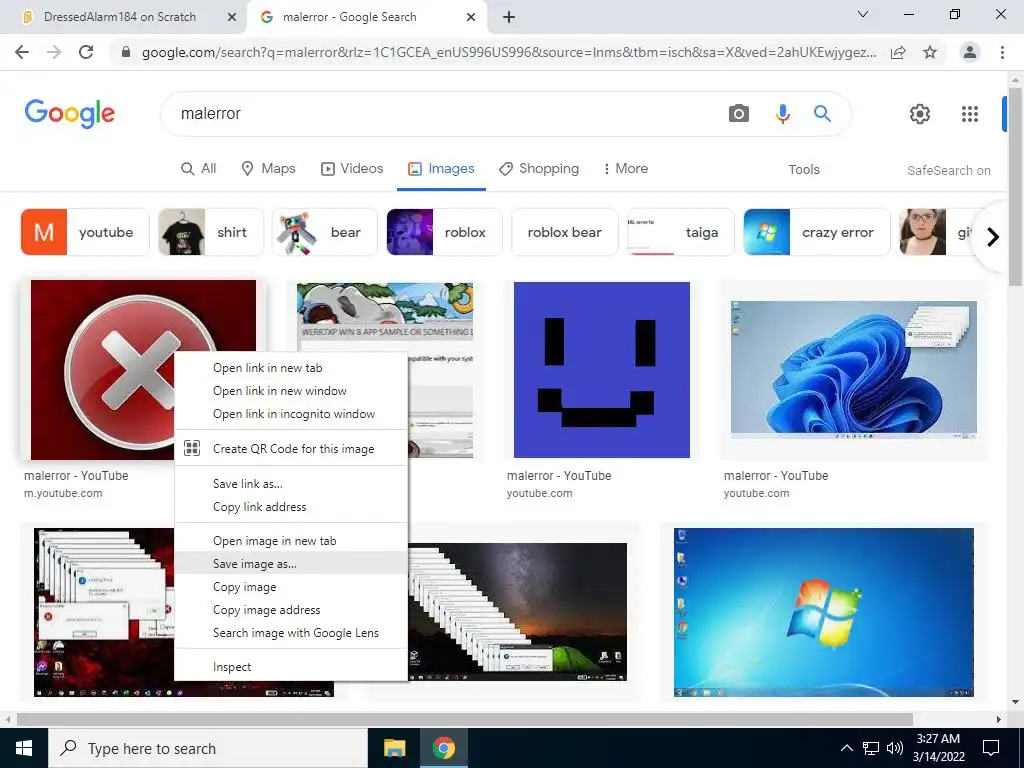Switch to the Maps results tab
The height and width of the screenshot is (768, 1024).
[x=268, y=168]
